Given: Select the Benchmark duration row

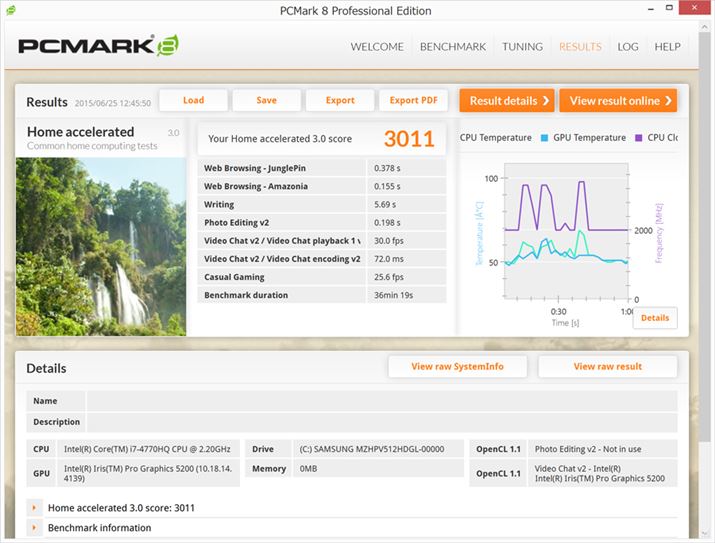Looking at the screenshot, I should 322,295.
